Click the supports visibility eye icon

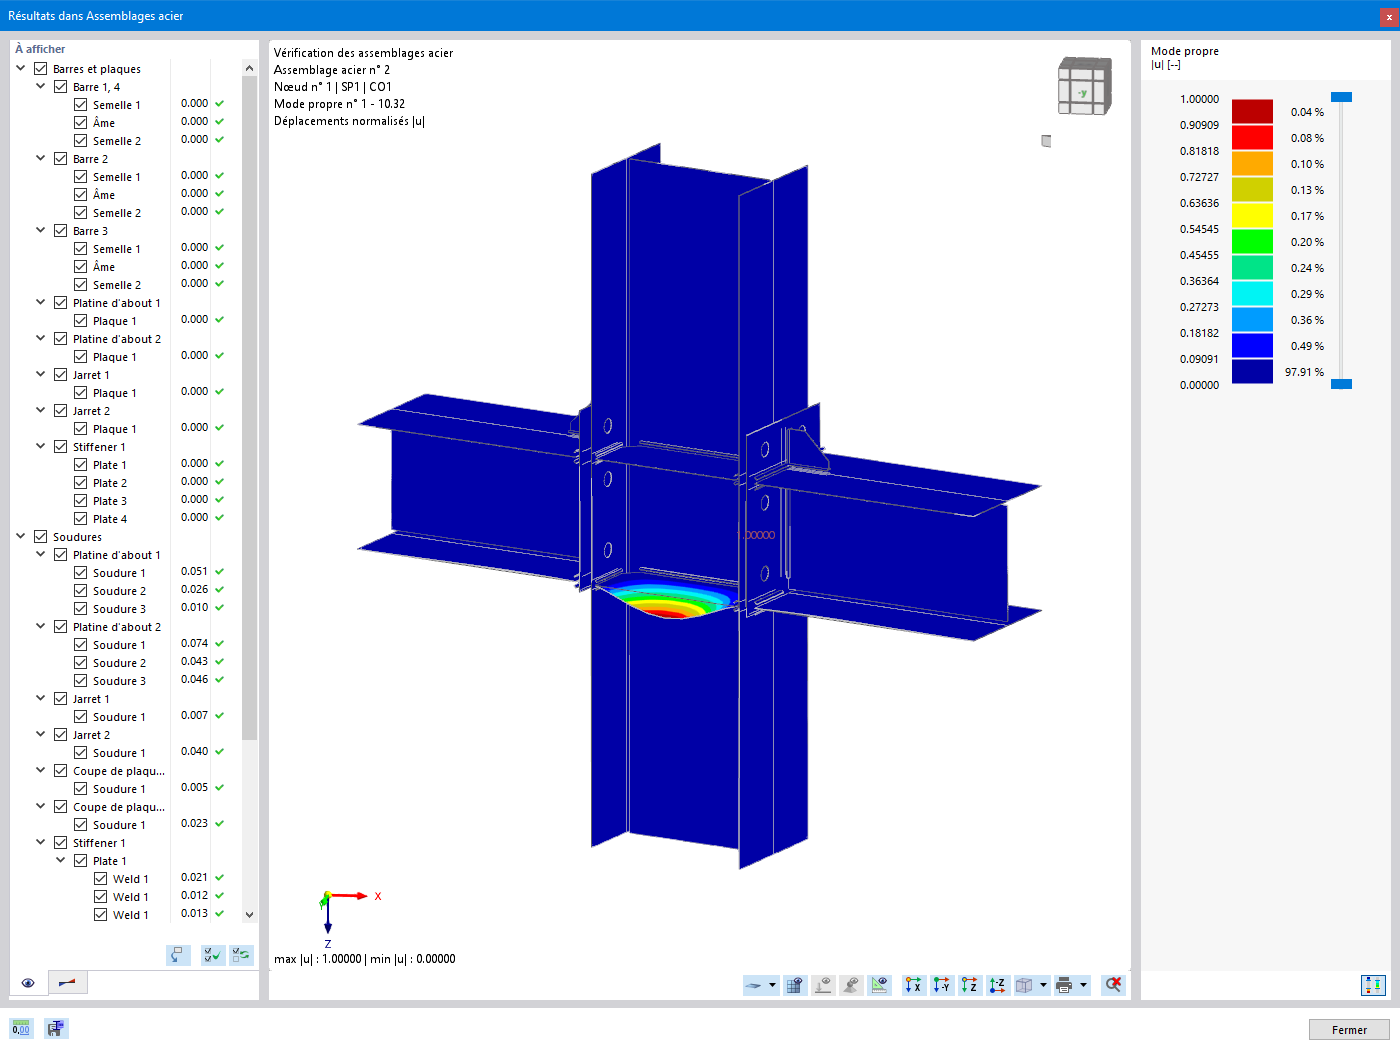click(x=851, y=985)
